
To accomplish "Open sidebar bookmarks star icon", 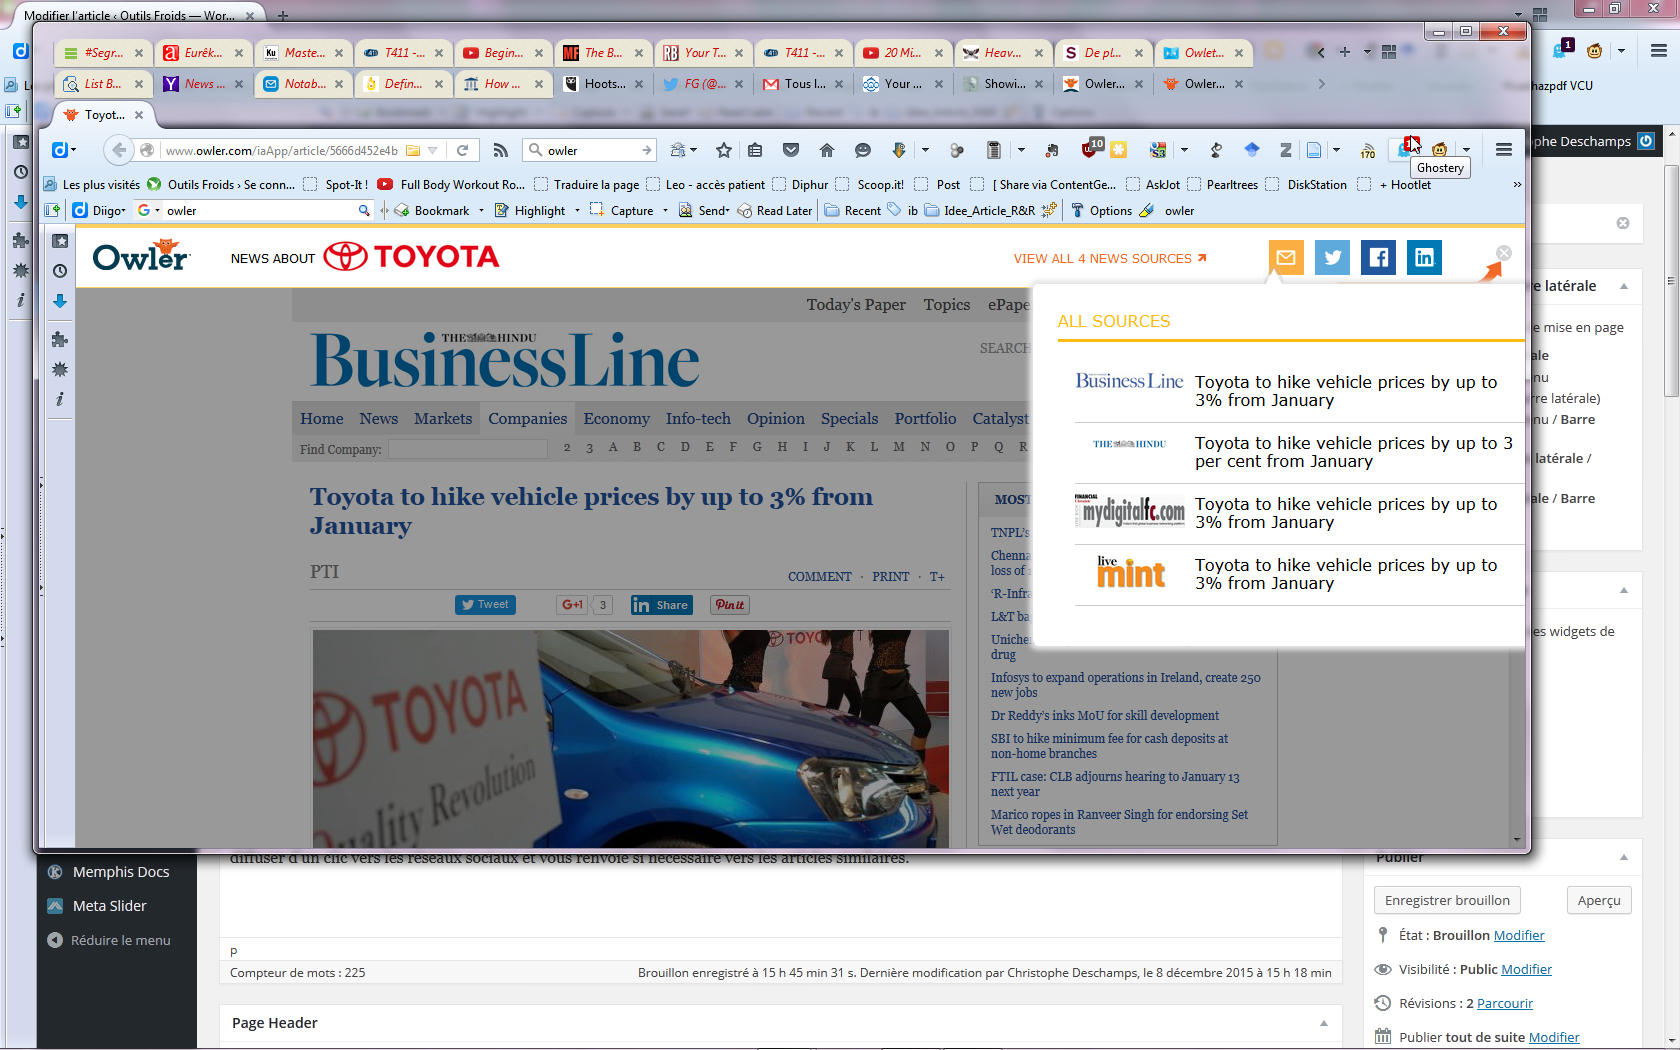I will [x=60, y=241].
